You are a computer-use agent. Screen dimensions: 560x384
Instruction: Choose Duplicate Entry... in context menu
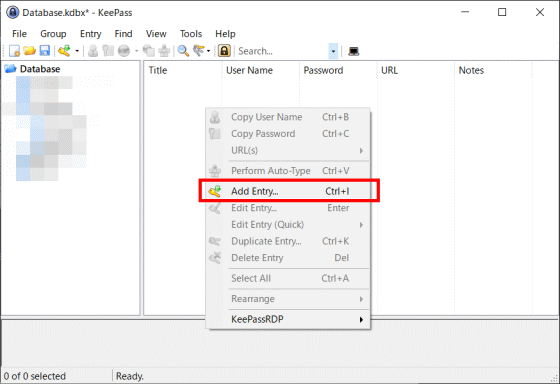[x=288, y=241]
